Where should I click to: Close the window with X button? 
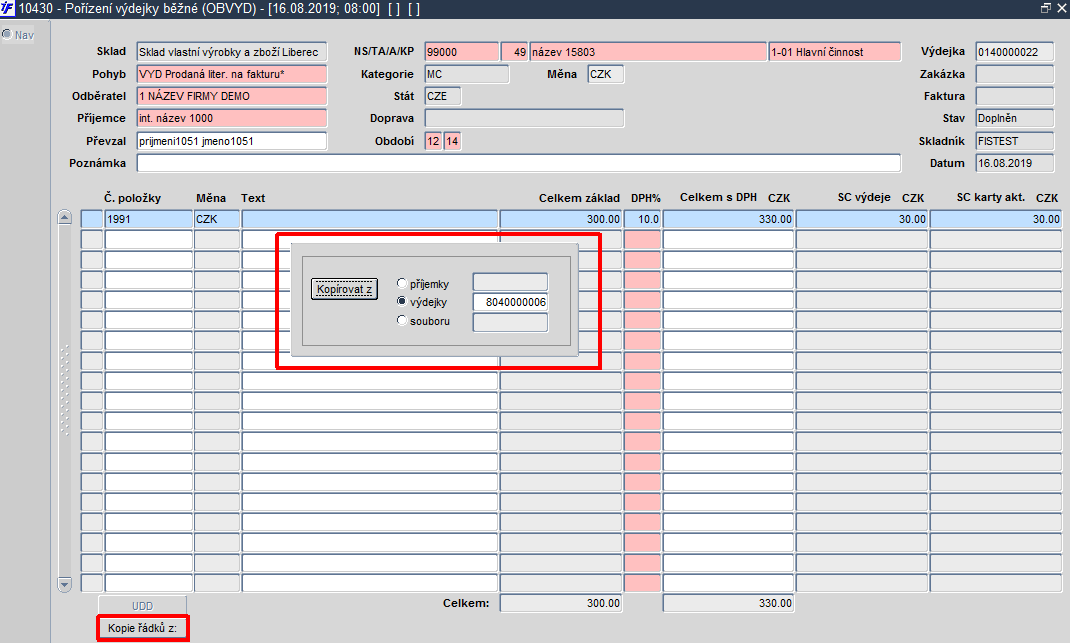coord(1062,8)
